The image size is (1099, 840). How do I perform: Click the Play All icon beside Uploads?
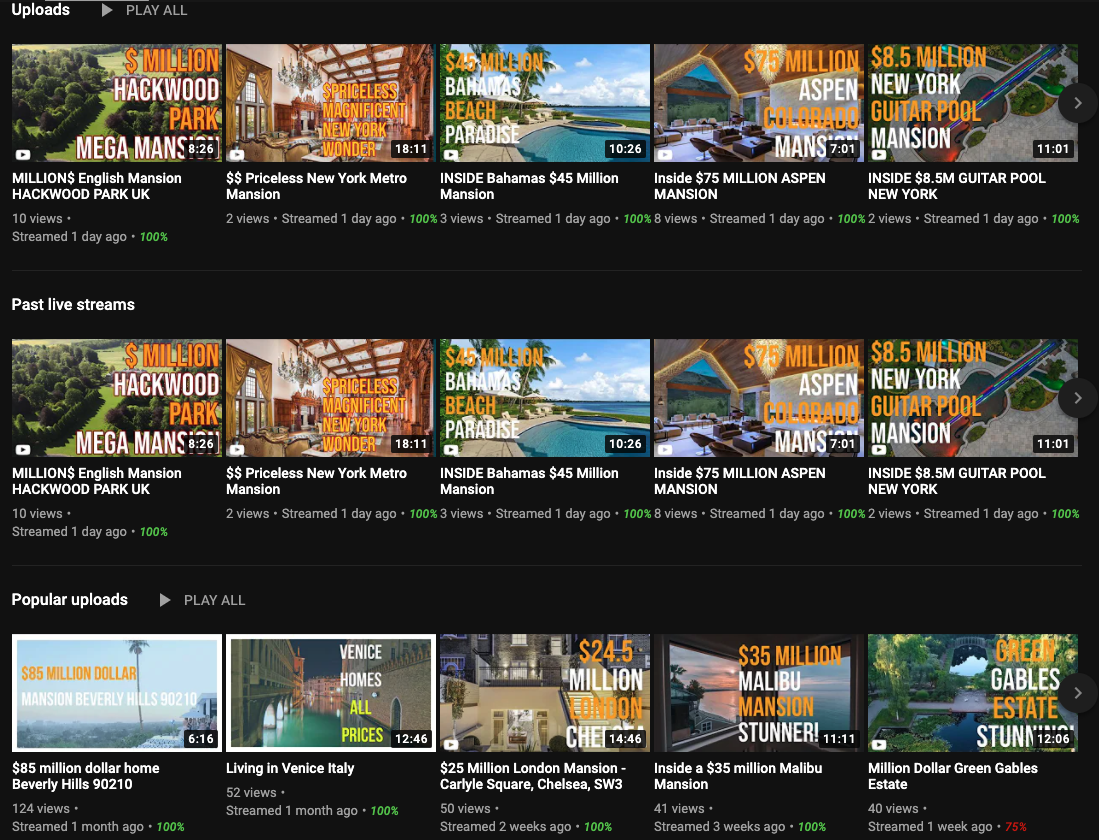107,11
